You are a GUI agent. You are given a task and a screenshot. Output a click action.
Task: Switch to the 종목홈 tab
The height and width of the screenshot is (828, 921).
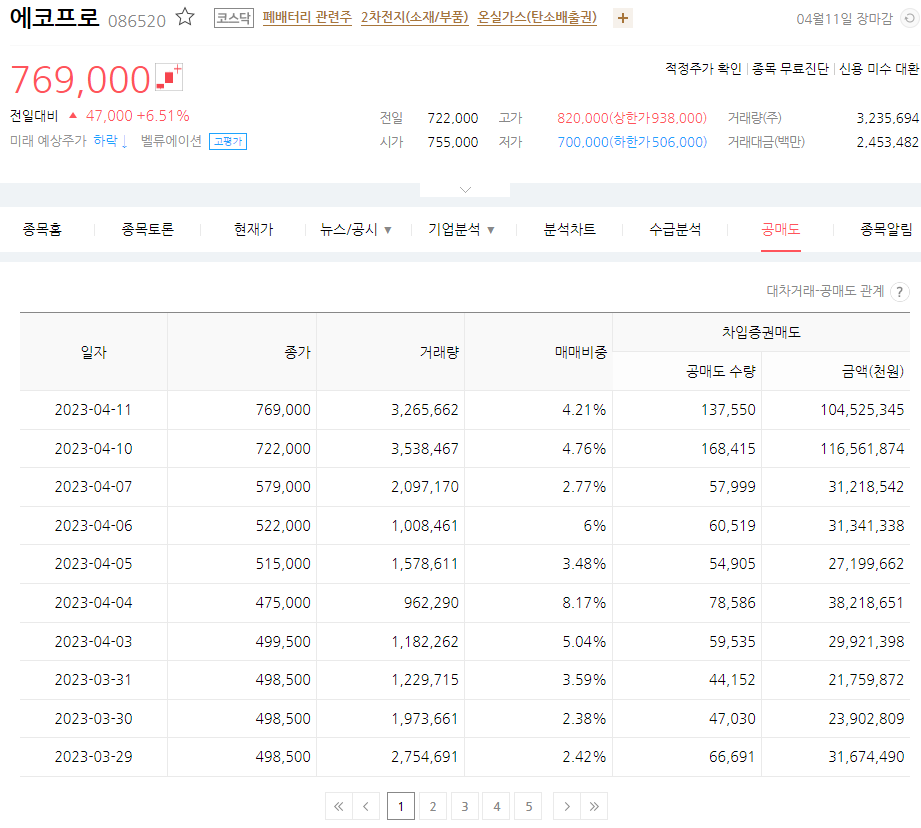point(42,230)
